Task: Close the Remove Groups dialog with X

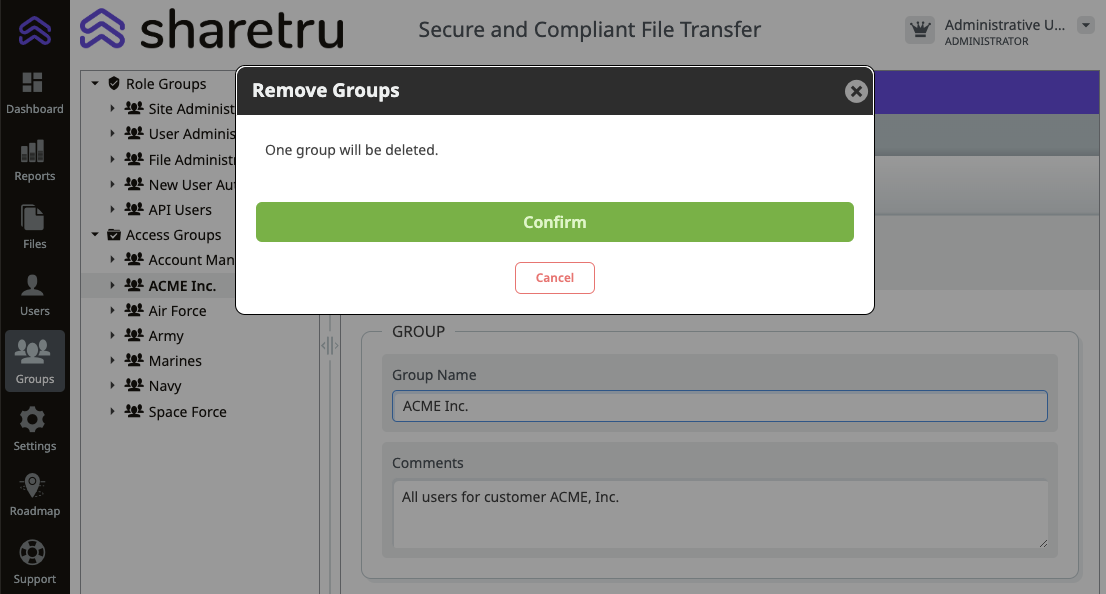Action: (856, 91)
